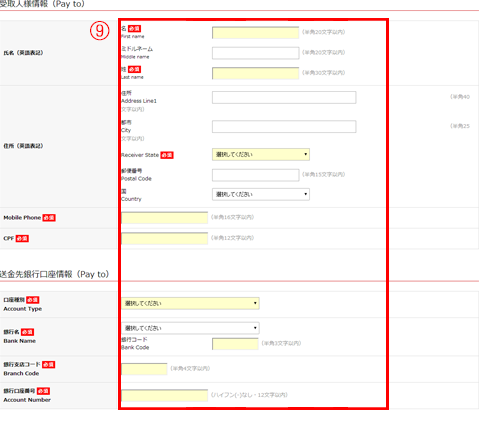Click the City text box
Screen dimensions: 480x430
(284, 127)
